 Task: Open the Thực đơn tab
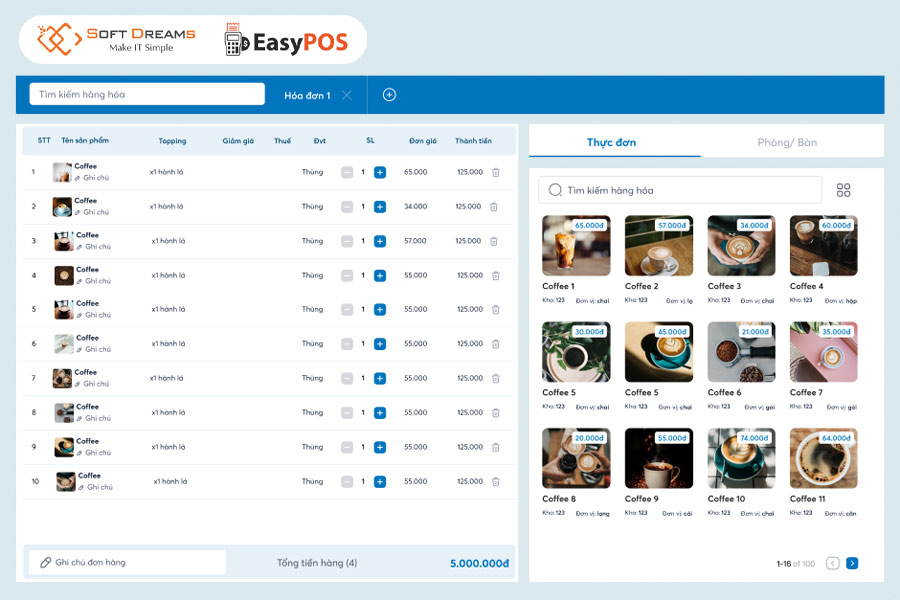click(x=611, y=142)
